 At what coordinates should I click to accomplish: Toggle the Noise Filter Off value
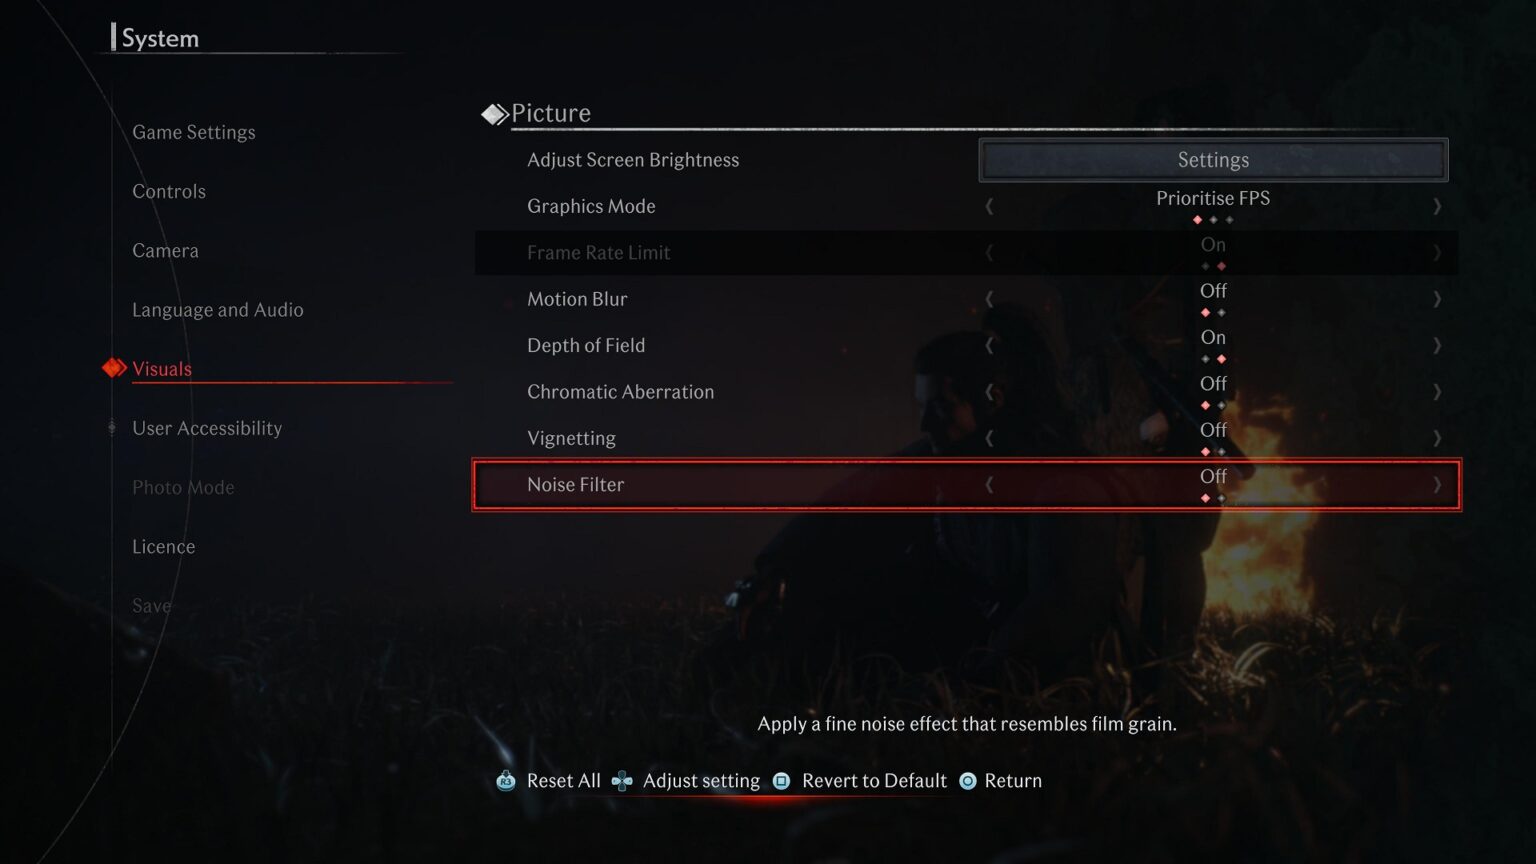click(1213, 477)
